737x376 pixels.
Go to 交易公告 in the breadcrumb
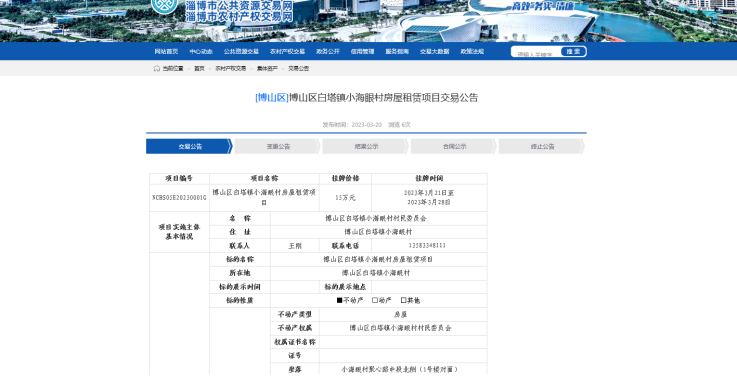298,69
